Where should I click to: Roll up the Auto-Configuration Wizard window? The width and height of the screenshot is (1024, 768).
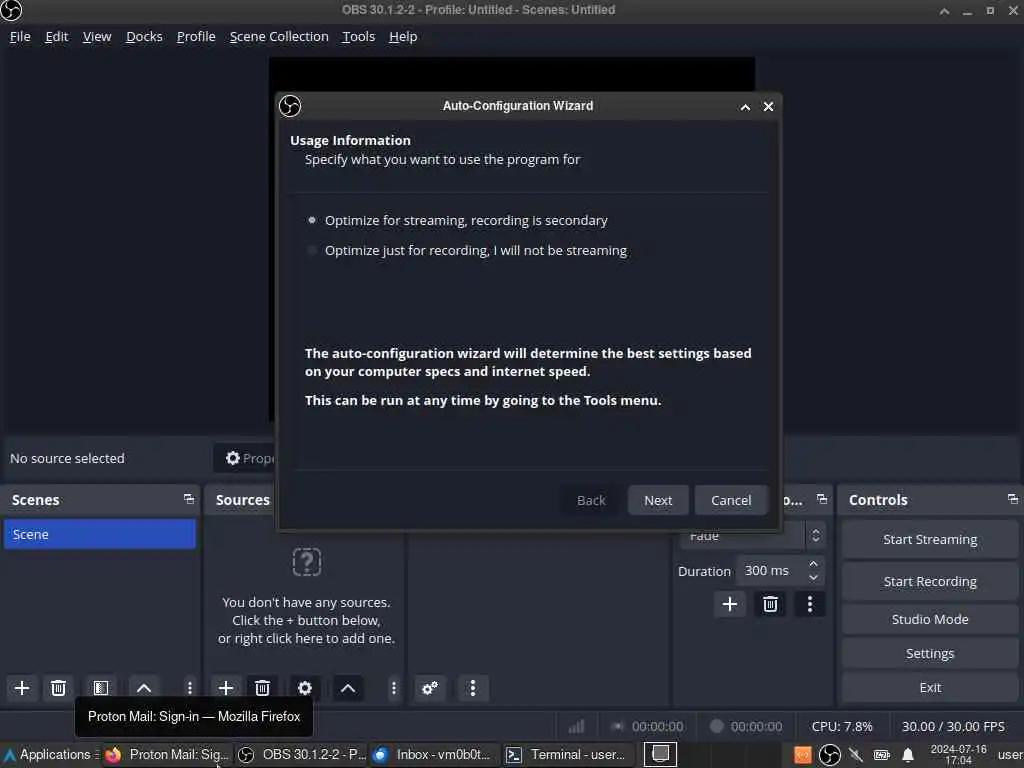pos(745,107)
